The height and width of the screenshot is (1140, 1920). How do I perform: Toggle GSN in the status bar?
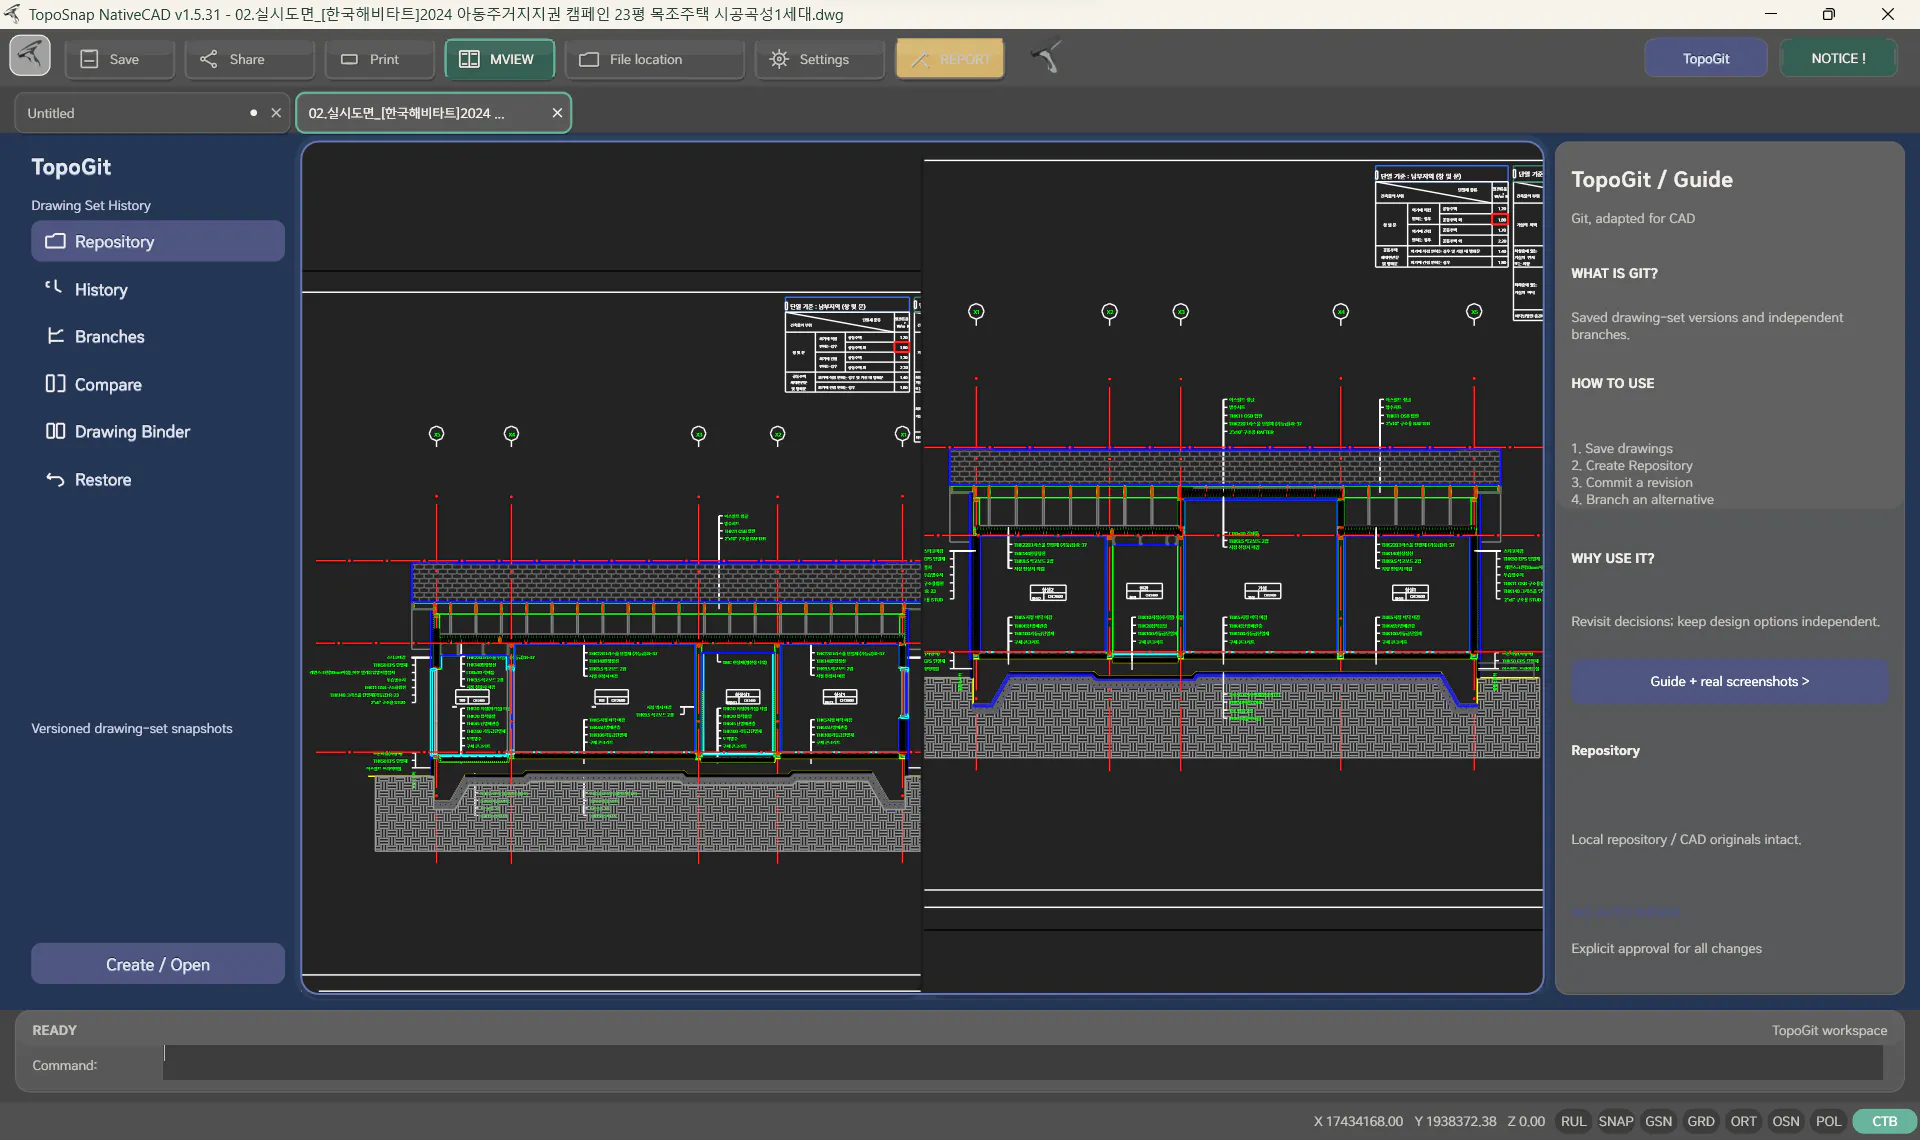pyautogui.click(x=1658, y=1121)
